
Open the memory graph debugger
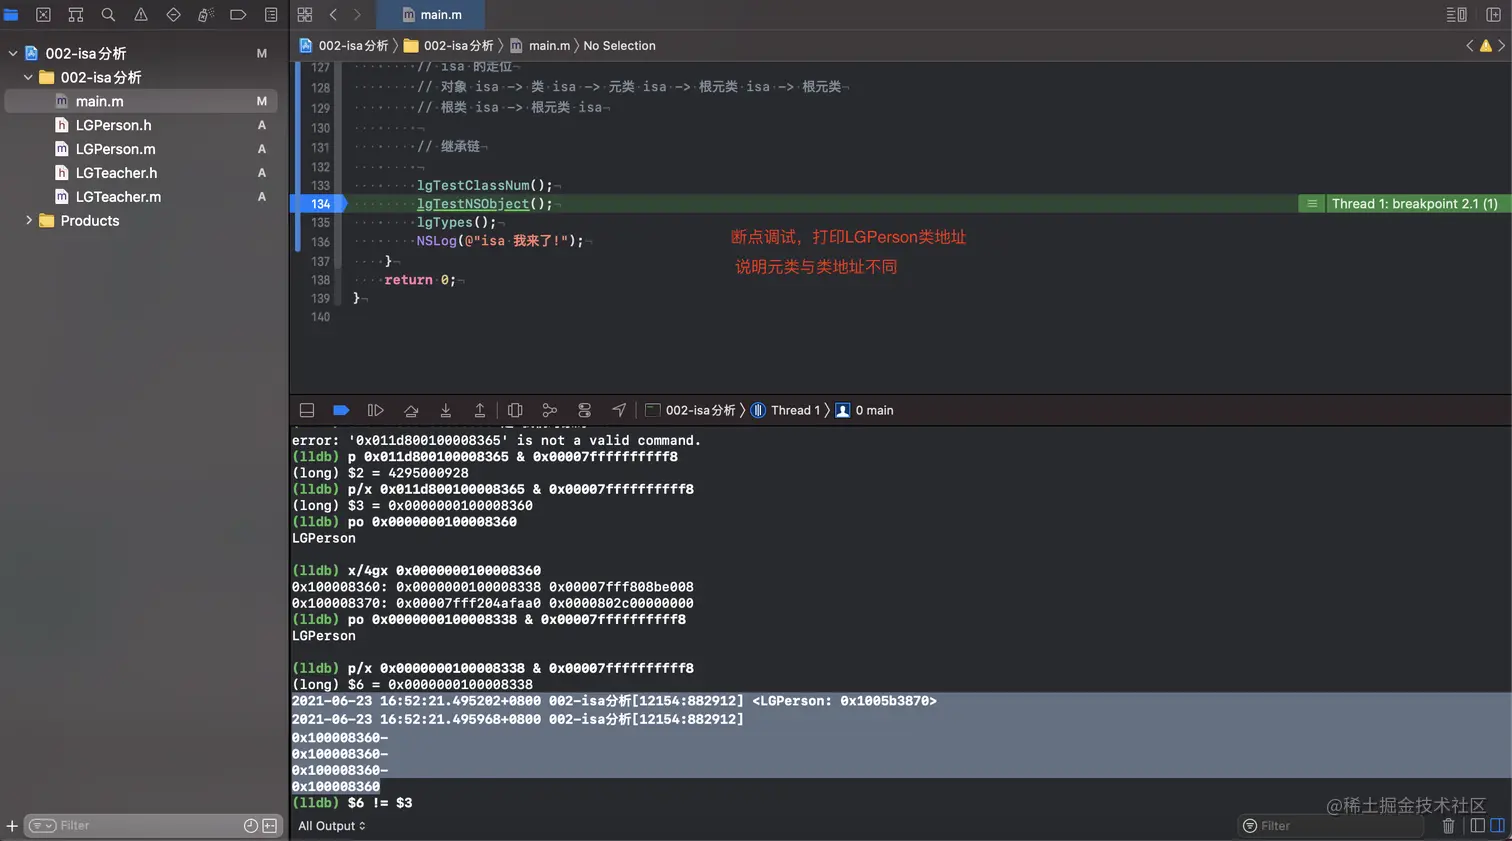click(550, 410)
